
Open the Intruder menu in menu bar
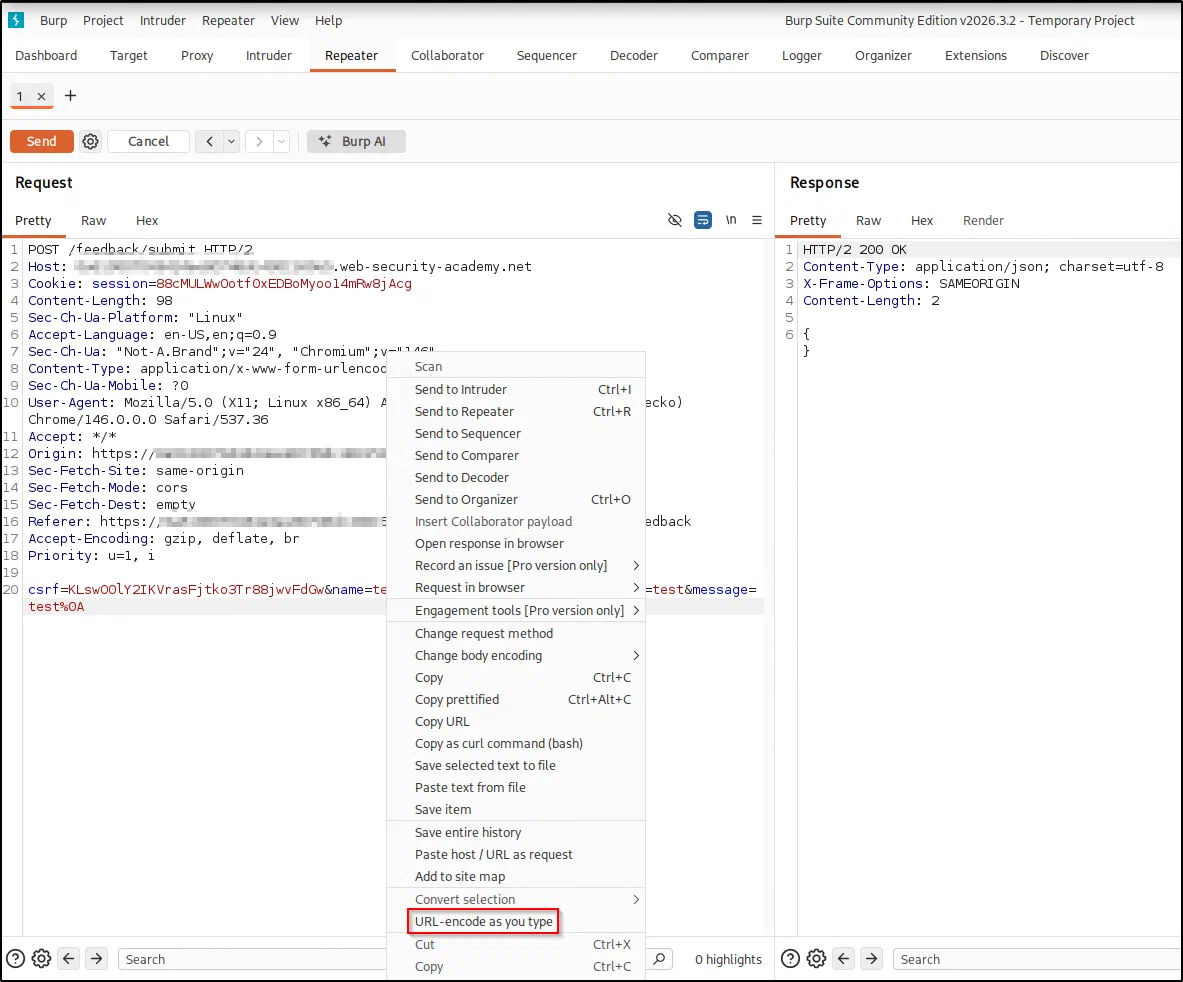162,20
